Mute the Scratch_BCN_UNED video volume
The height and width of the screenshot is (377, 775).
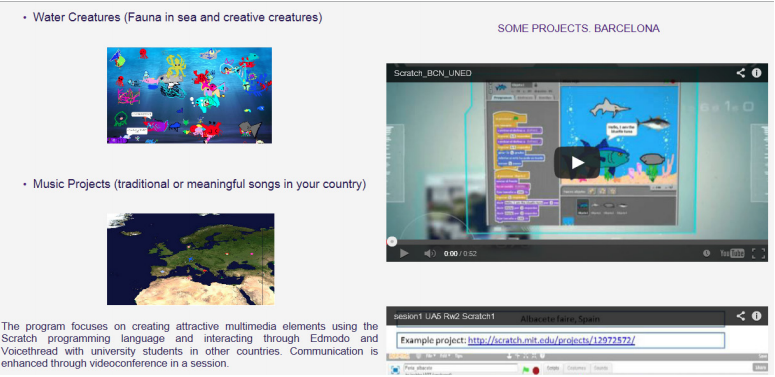430,253
